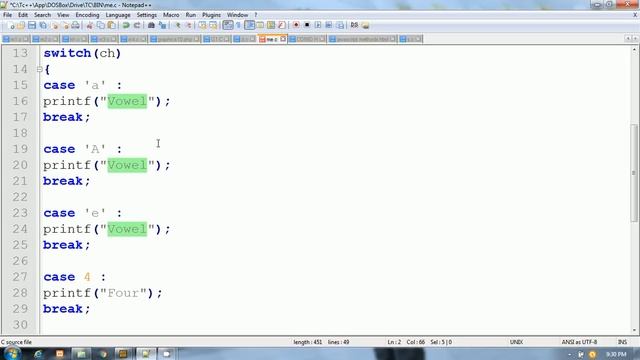
Task: Toggle the Function List panel icon
Action: [x=282, y=25]
